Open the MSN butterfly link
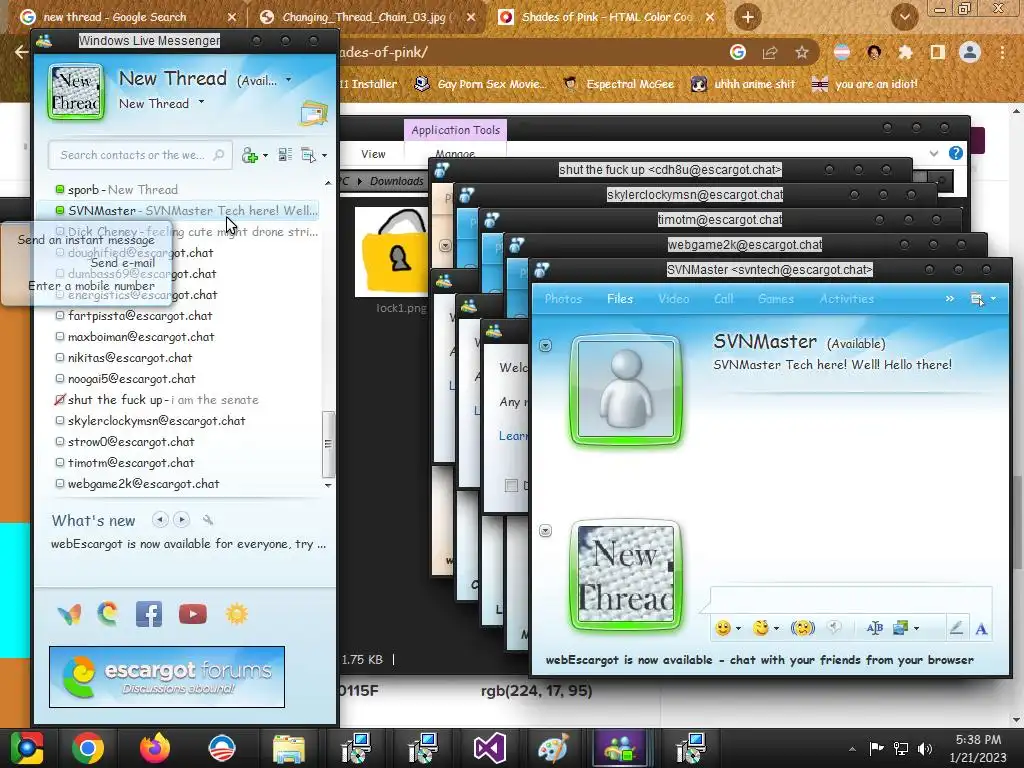Viewport: 1024px width, 768px height. click(70, 614)
